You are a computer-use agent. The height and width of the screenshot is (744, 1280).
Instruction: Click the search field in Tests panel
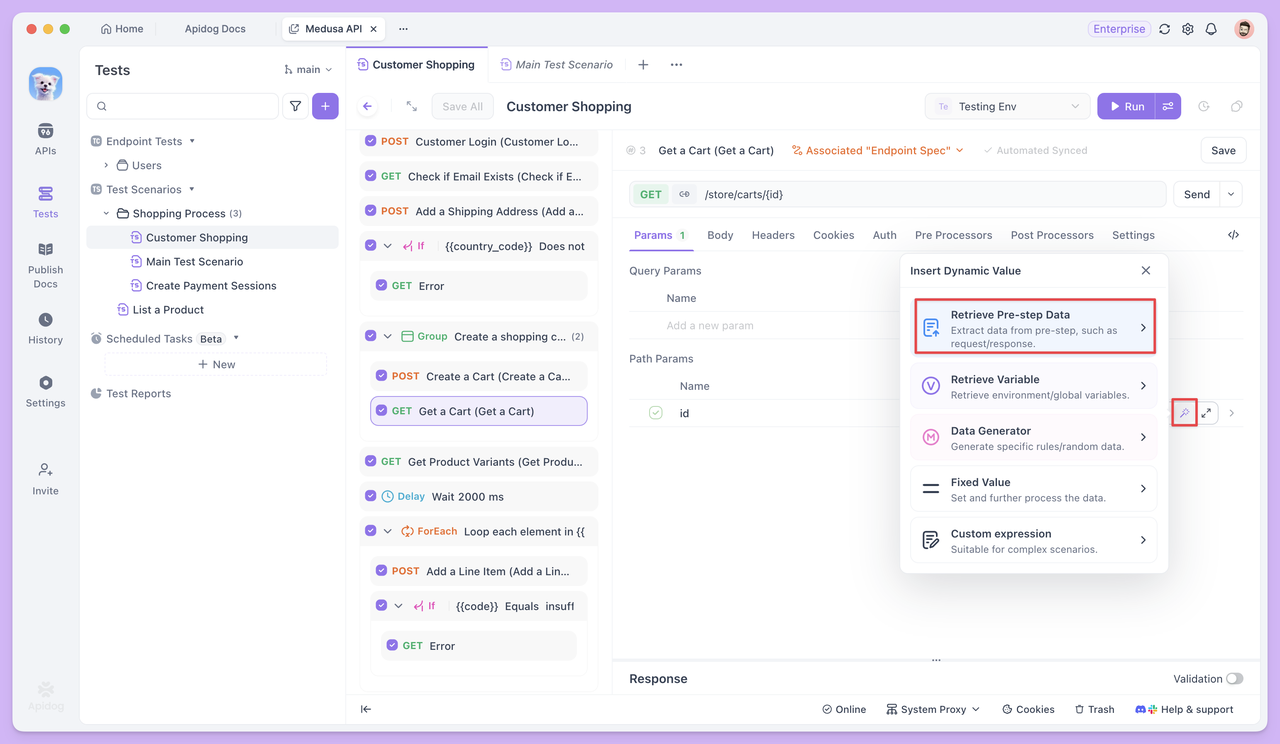[x=184, y=106]
